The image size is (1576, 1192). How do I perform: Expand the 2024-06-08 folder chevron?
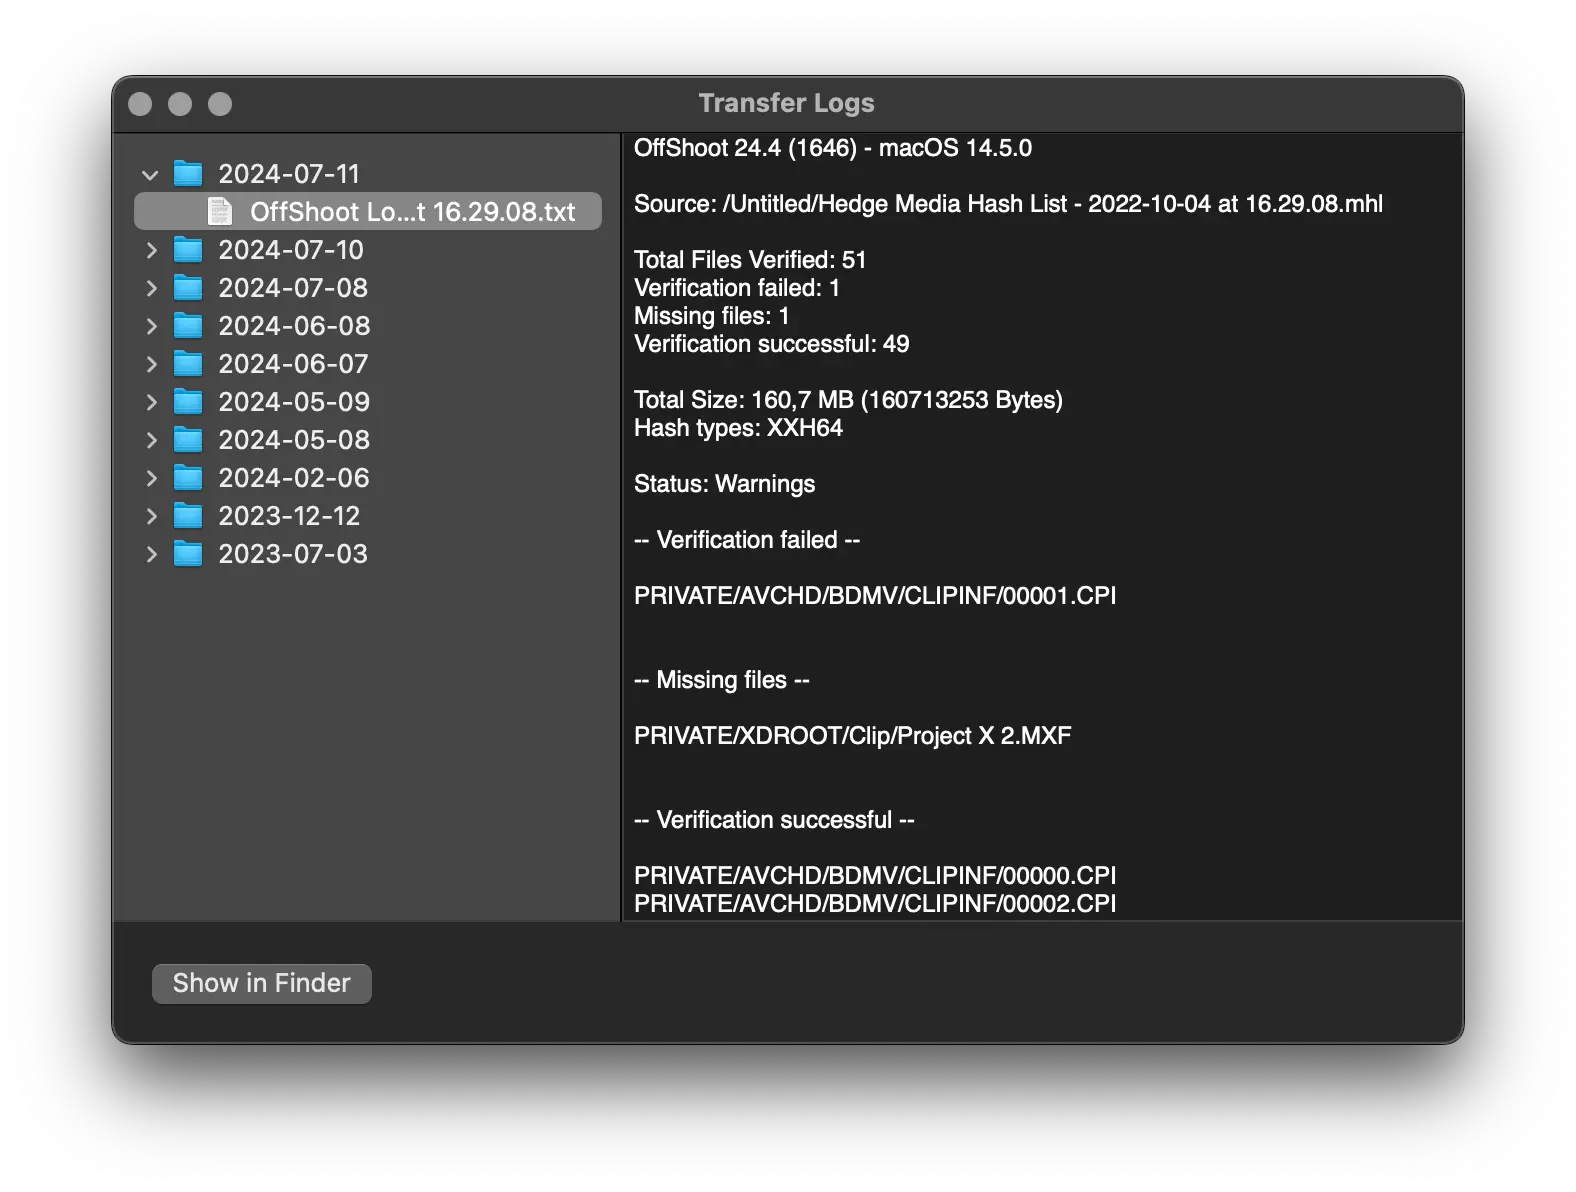point(151,326)
